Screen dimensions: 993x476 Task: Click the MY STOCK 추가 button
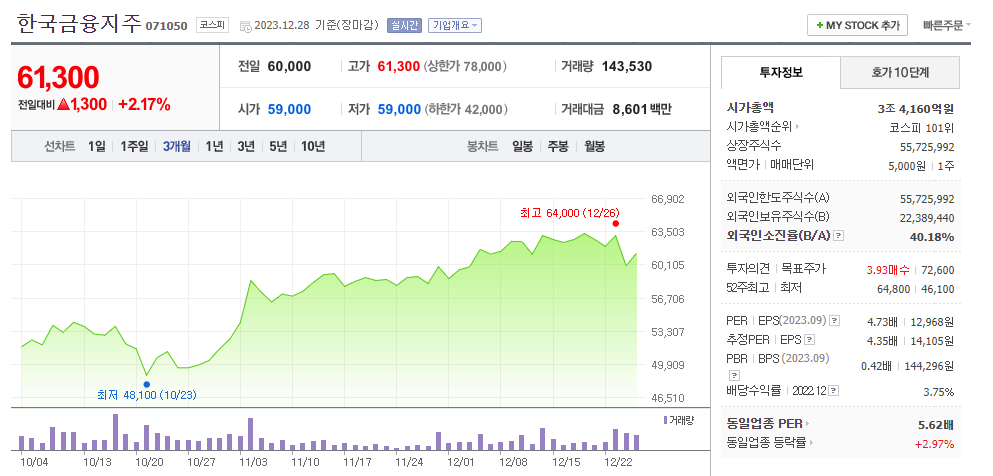click(857, 25)
